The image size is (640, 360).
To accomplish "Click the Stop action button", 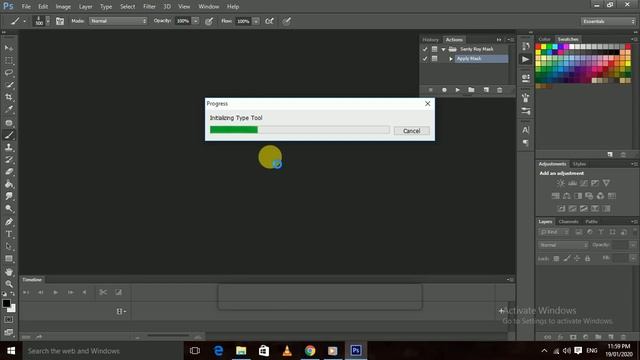I will tap(430, 90).
